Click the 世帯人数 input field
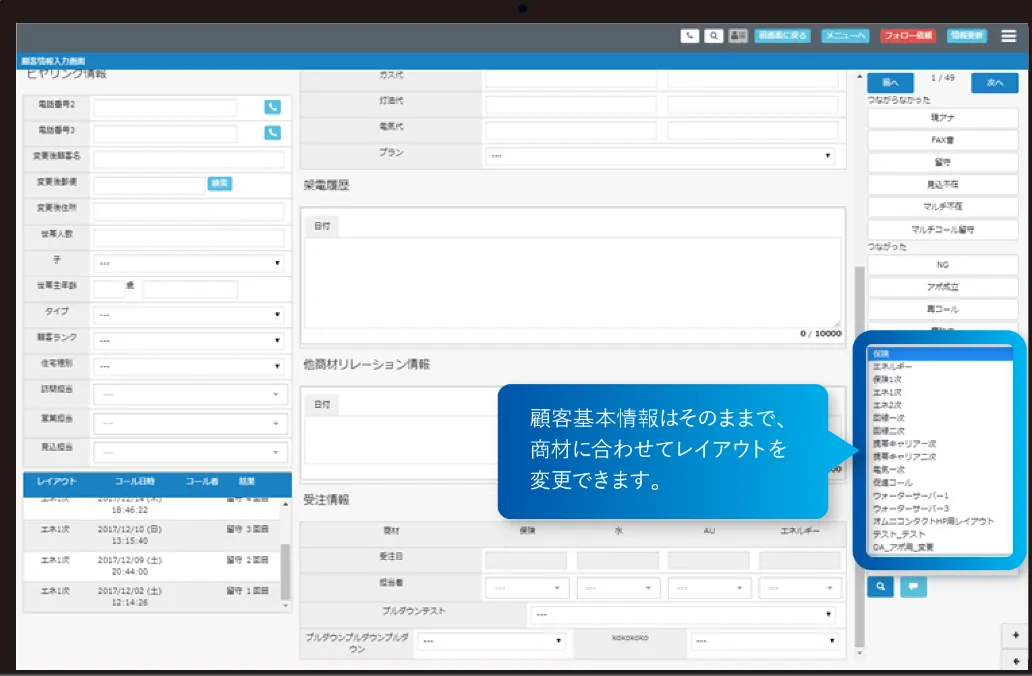Viewport: 1032px width, 676px height. [x=189, y=237]
